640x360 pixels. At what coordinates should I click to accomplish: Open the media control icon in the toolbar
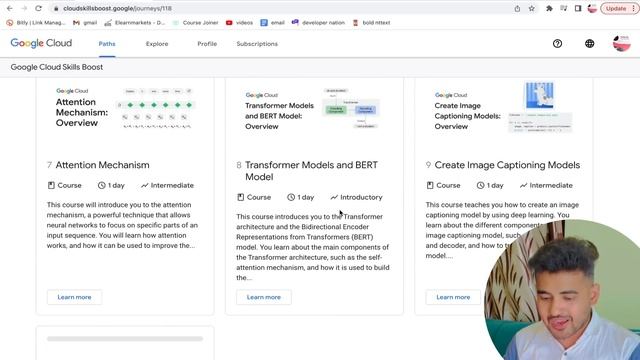[x=564, y=8]
